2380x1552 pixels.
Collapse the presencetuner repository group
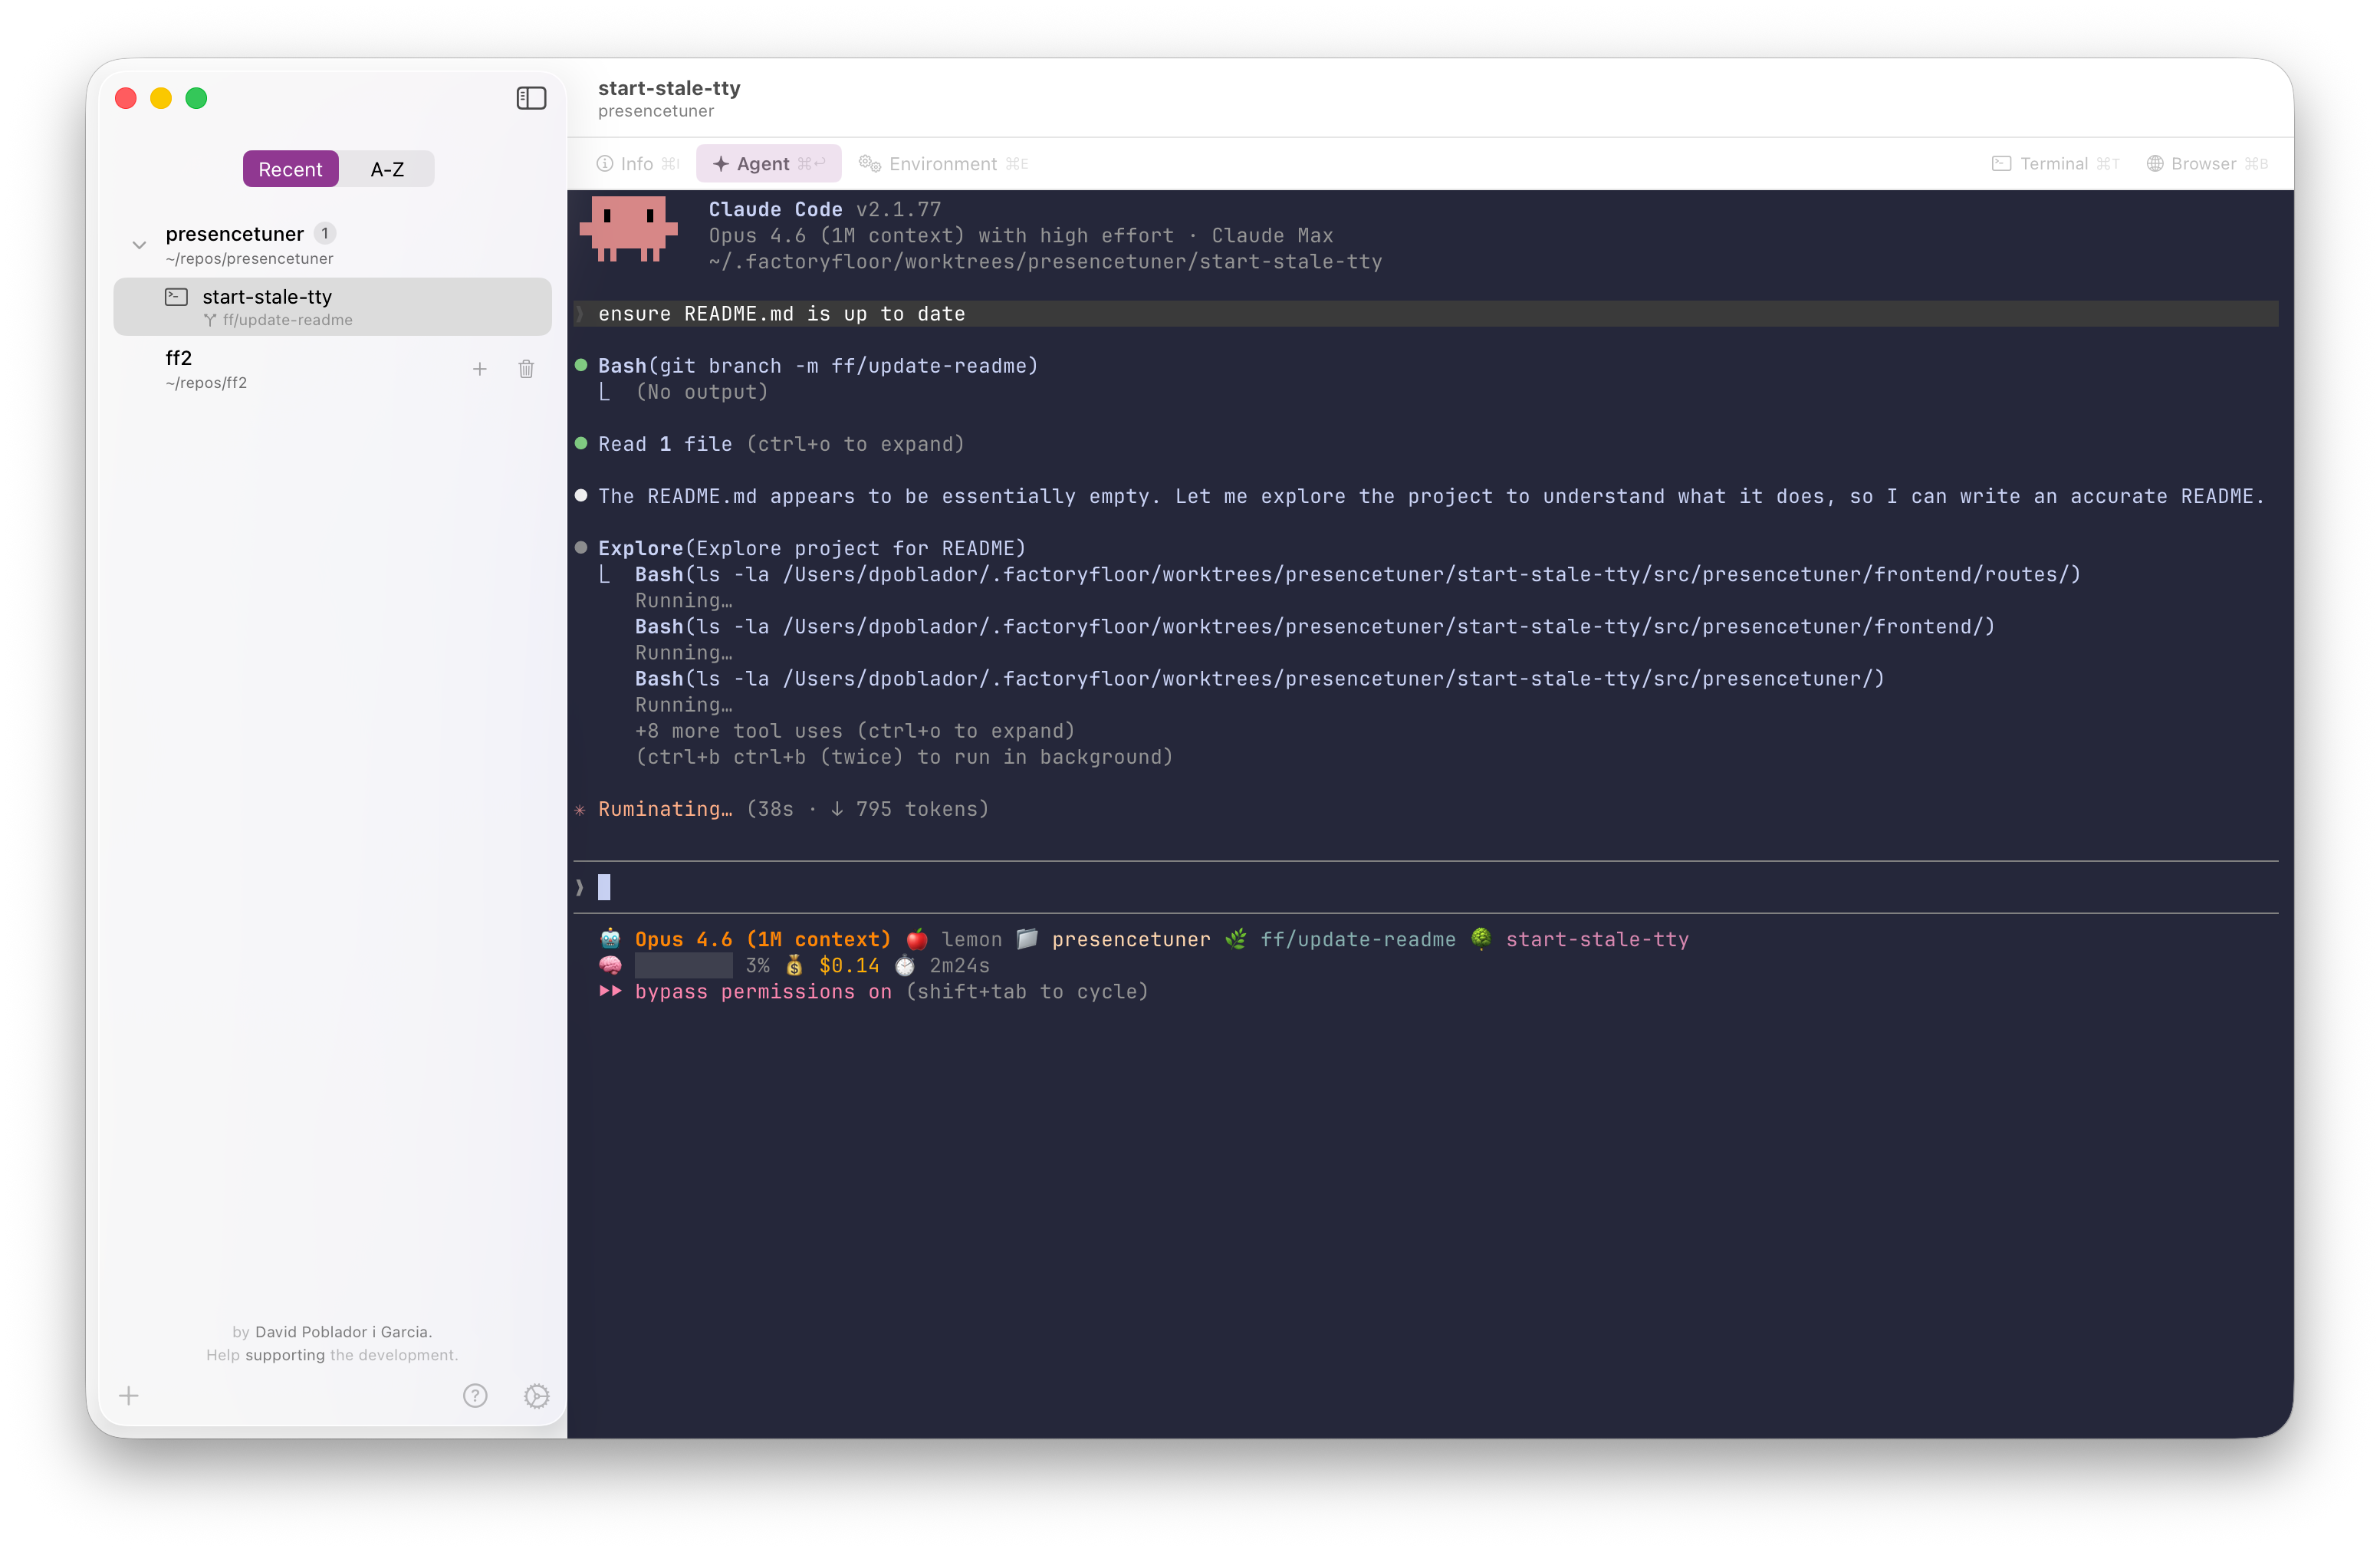coord(139,244)
